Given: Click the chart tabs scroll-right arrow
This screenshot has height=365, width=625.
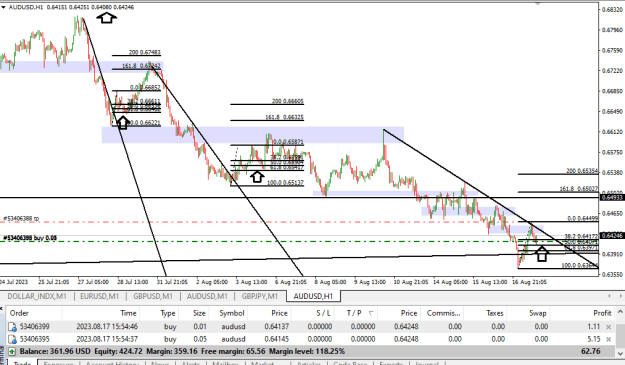Looking at the screenshot, I should [x=620, y=296].
